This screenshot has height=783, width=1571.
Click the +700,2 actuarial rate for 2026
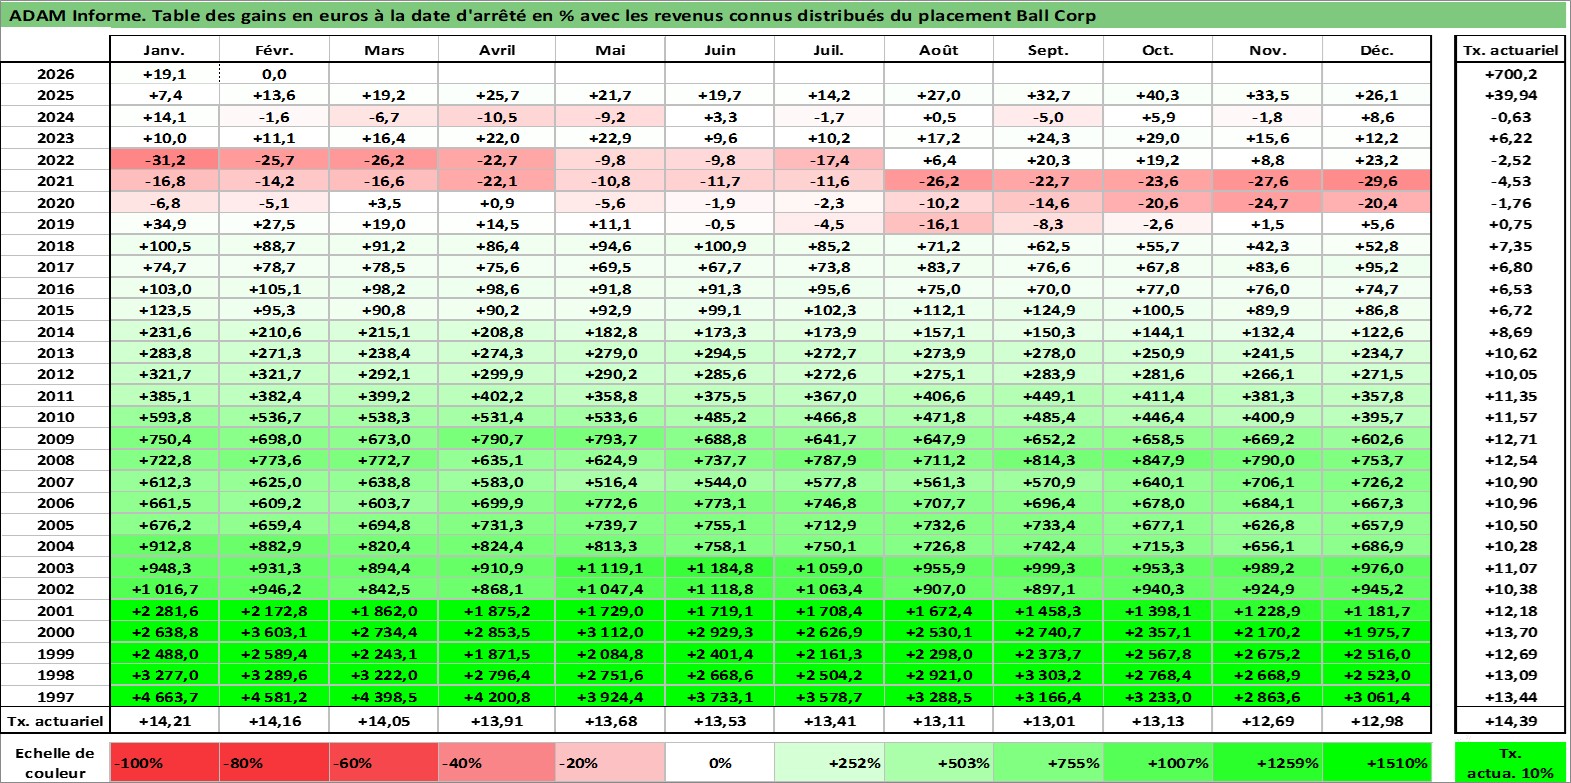pyautogui.click(x=1510, y=74)
